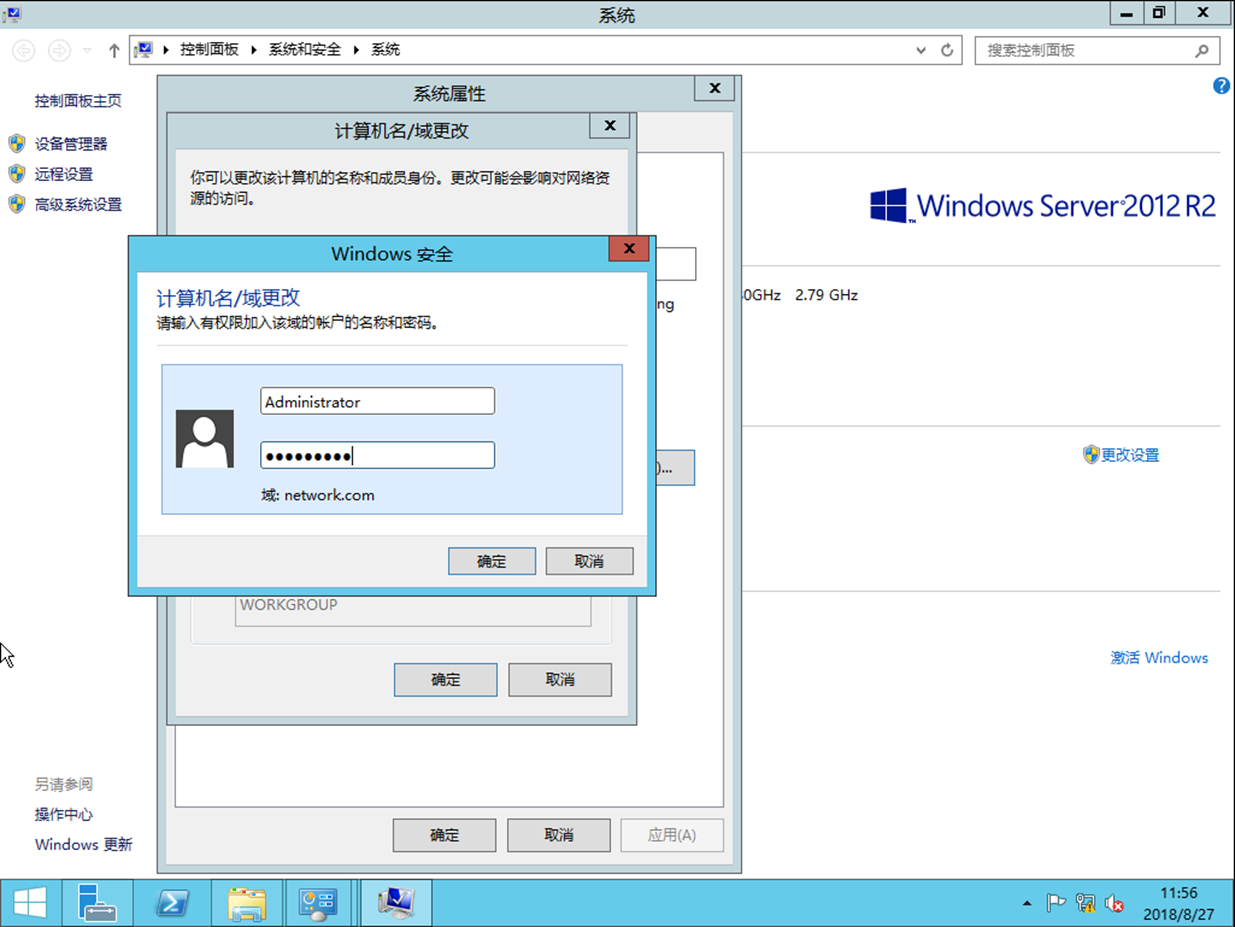Click 取消 in 计算机名/域更改 dialog
Image resolution: width=1235 pixels, height=927 pixels.
point(560,680)
